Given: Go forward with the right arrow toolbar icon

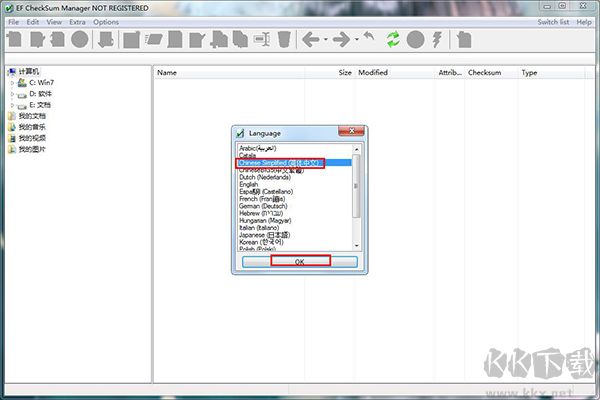Looking at the screenshot, I should 341,39.
